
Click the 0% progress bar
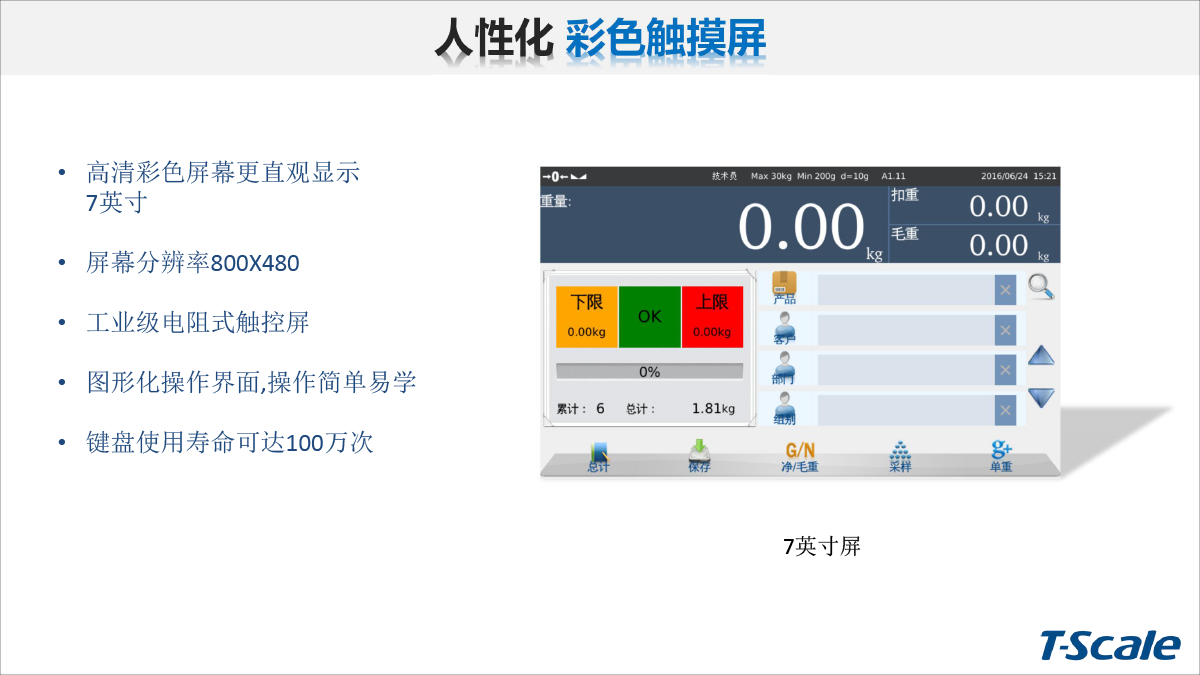click(649, 372)
